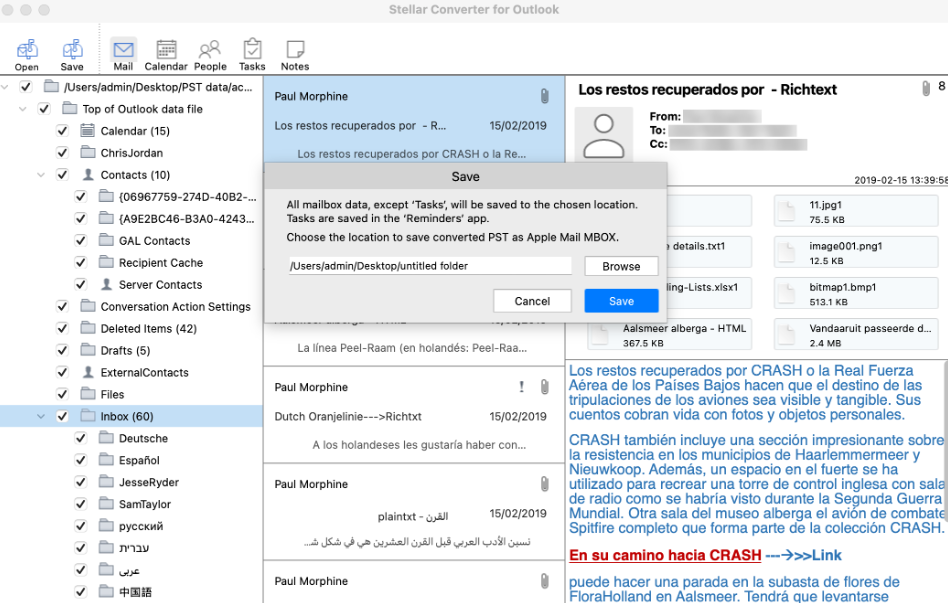This screenshot has height=603, width=948.
Task: Open the Dutch Oranjelinie--->Richtxt email
Action: [x=414, y=416]
